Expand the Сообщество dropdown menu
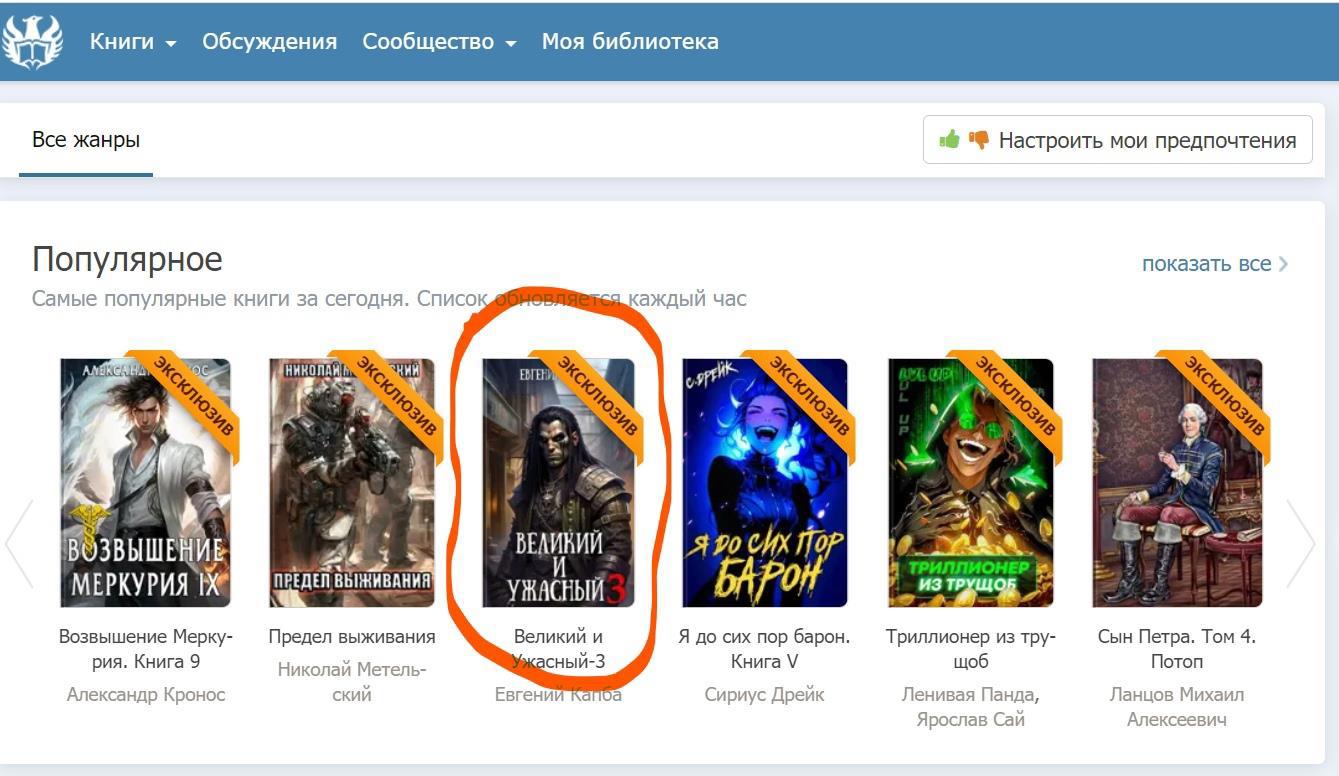The width and height of the screenshot is (1339, 776). [439, 42]
